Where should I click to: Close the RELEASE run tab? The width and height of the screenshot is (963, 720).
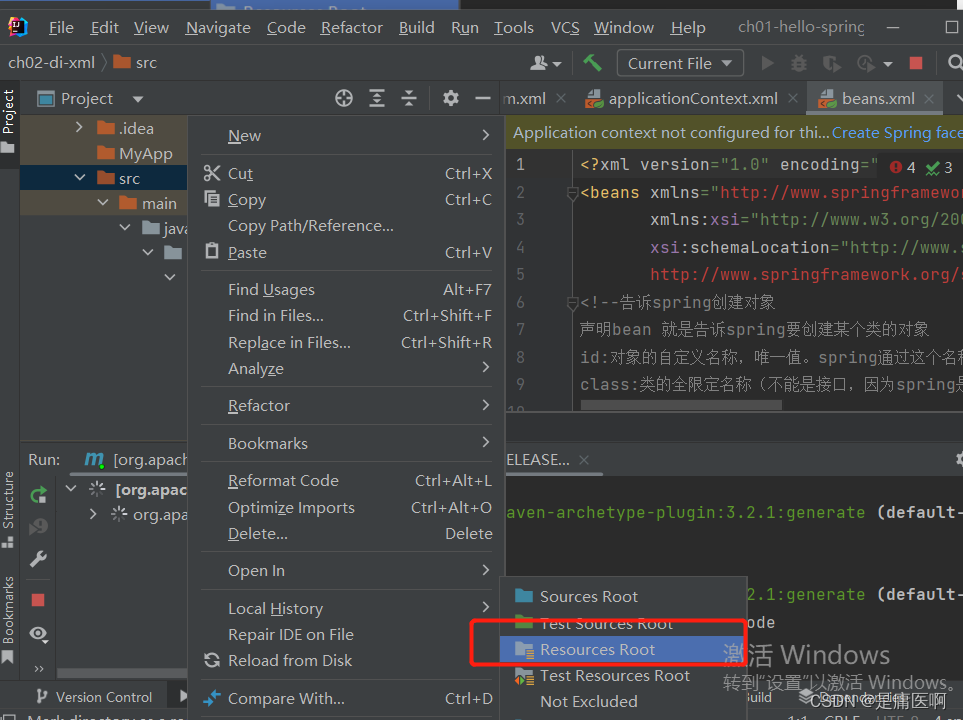[x=584, y=460]
